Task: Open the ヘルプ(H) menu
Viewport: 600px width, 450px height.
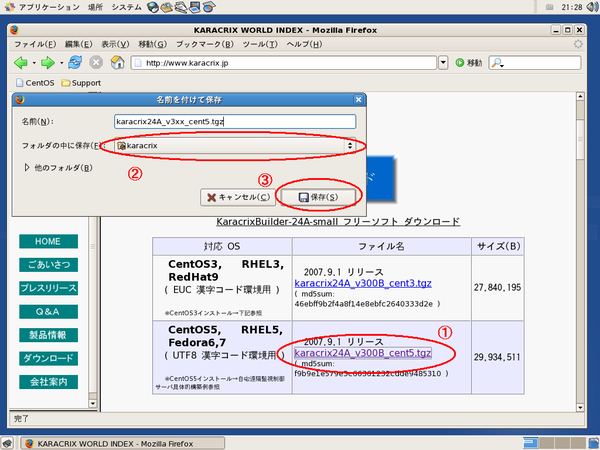Action: pos(304,44)
